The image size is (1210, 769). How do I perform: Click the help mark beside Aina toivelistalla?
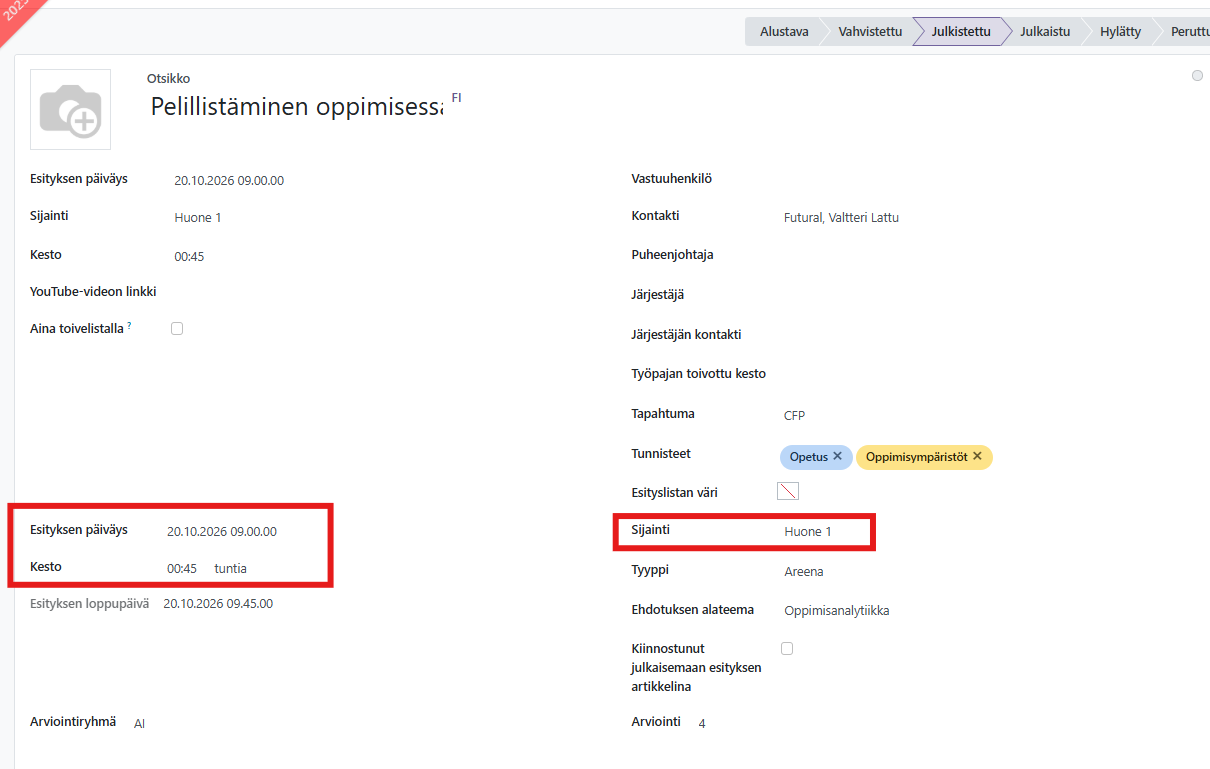click(x=130, y=326)
